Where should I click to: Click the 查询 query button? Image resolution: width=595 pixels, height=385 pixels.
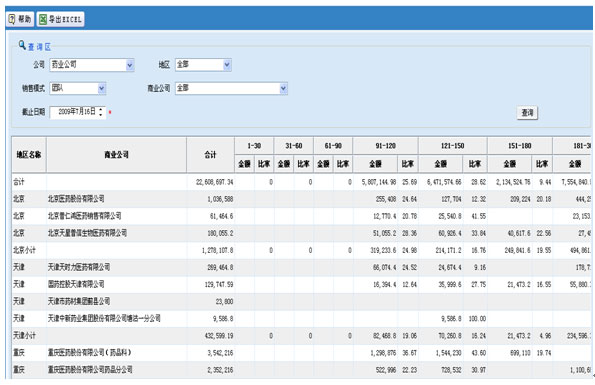(x=527, y=113)
